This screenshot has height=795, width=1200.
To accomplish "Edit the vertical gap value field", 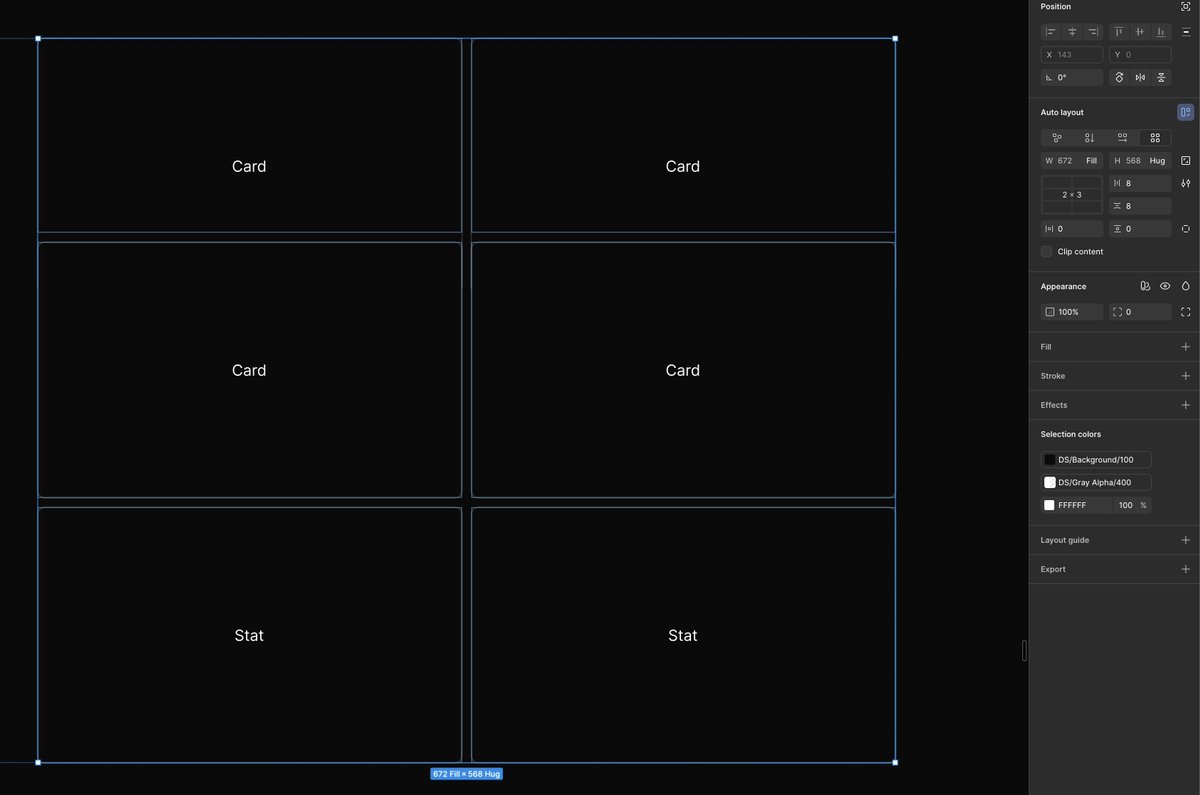I will (x=1140, y=206).
